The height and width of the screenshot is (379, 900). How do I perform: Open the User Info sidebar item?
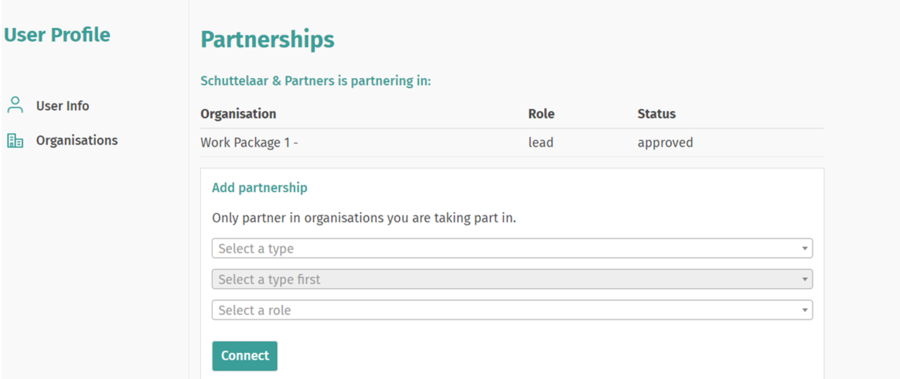click(63, 106)
